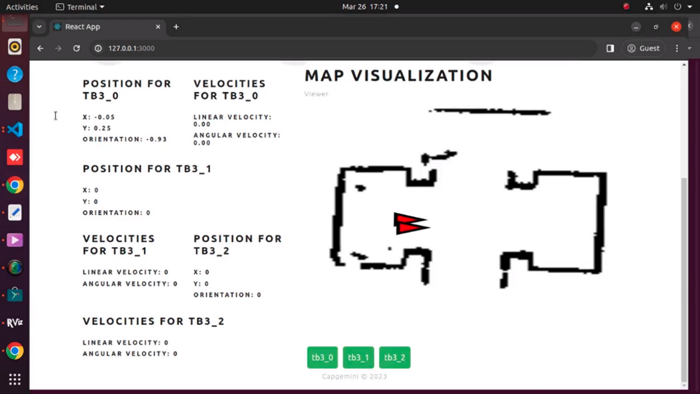Click "Velocities for TB3_1" heading
Viewport: 700px width, 394px height.
pyautogui.click(x=119, y=245)
